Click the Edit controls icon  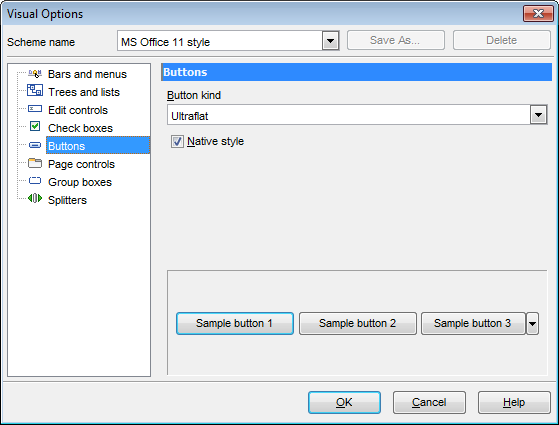(x=35, y=109)
